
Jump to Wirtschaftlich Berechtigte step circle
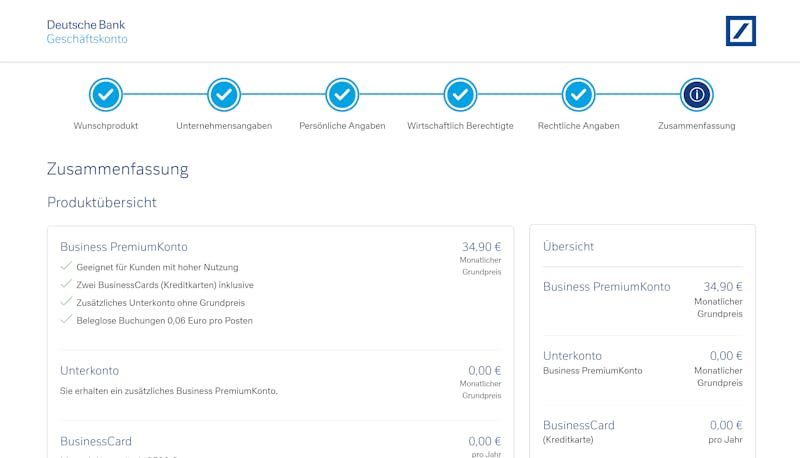[x=460, y=95]
